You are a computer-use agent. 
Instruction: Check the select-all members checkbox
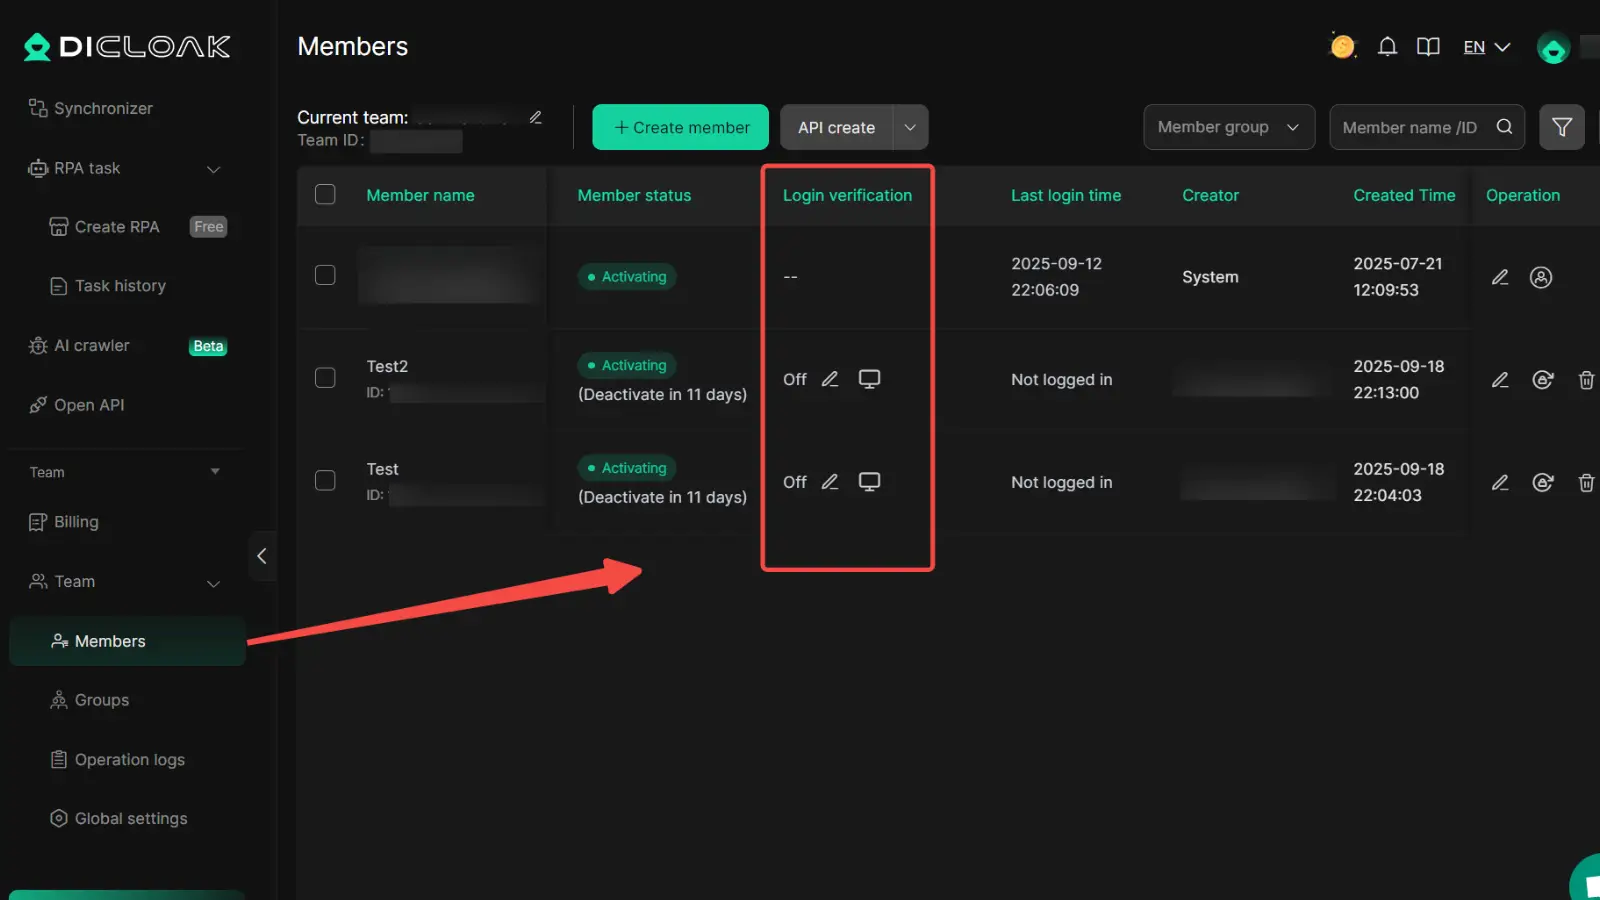[x=325, y=195]
